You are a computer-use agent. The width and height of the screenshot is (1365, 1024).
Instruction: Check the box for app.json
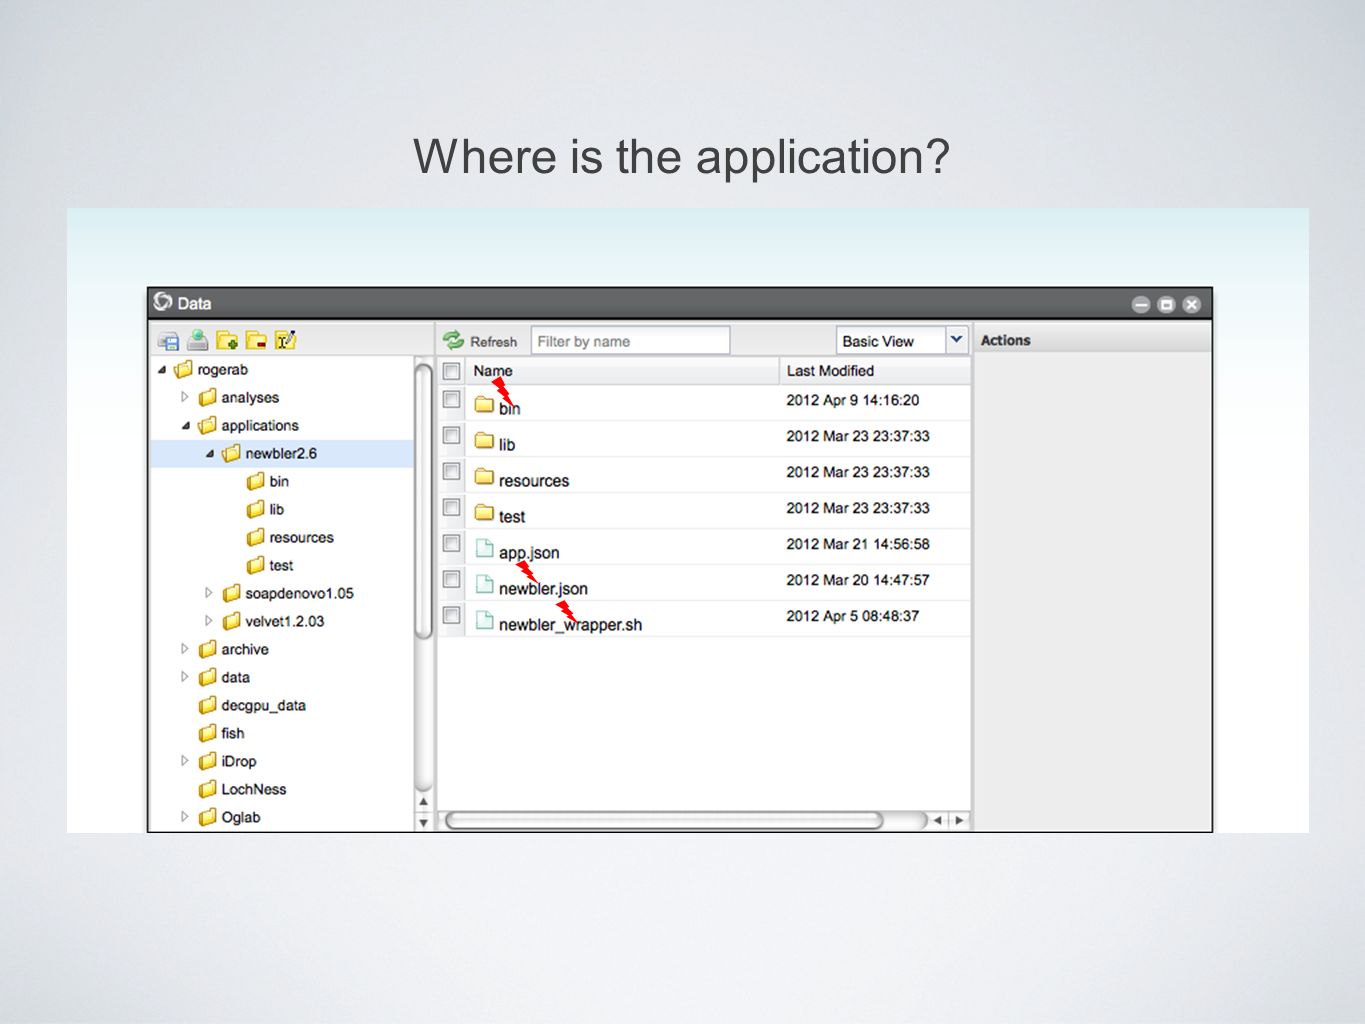[452, 544]
